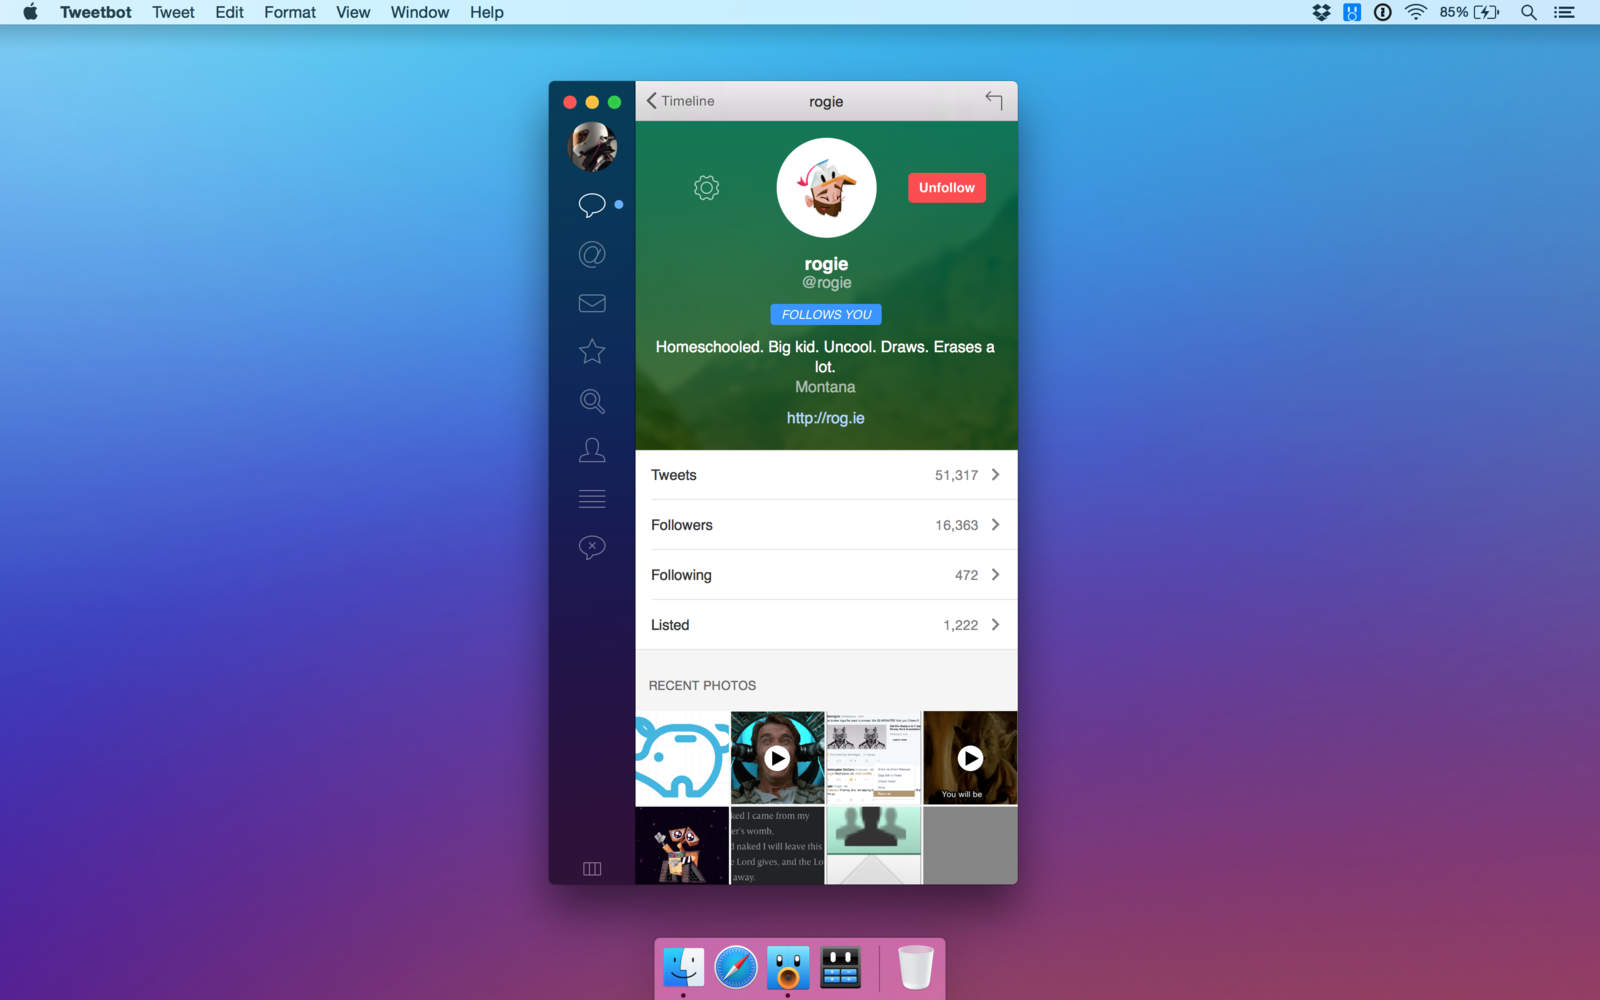The height and width of the screenshot is (1000, 1600).
Task: Open the Window menu
Action: (x=419, y=12)
